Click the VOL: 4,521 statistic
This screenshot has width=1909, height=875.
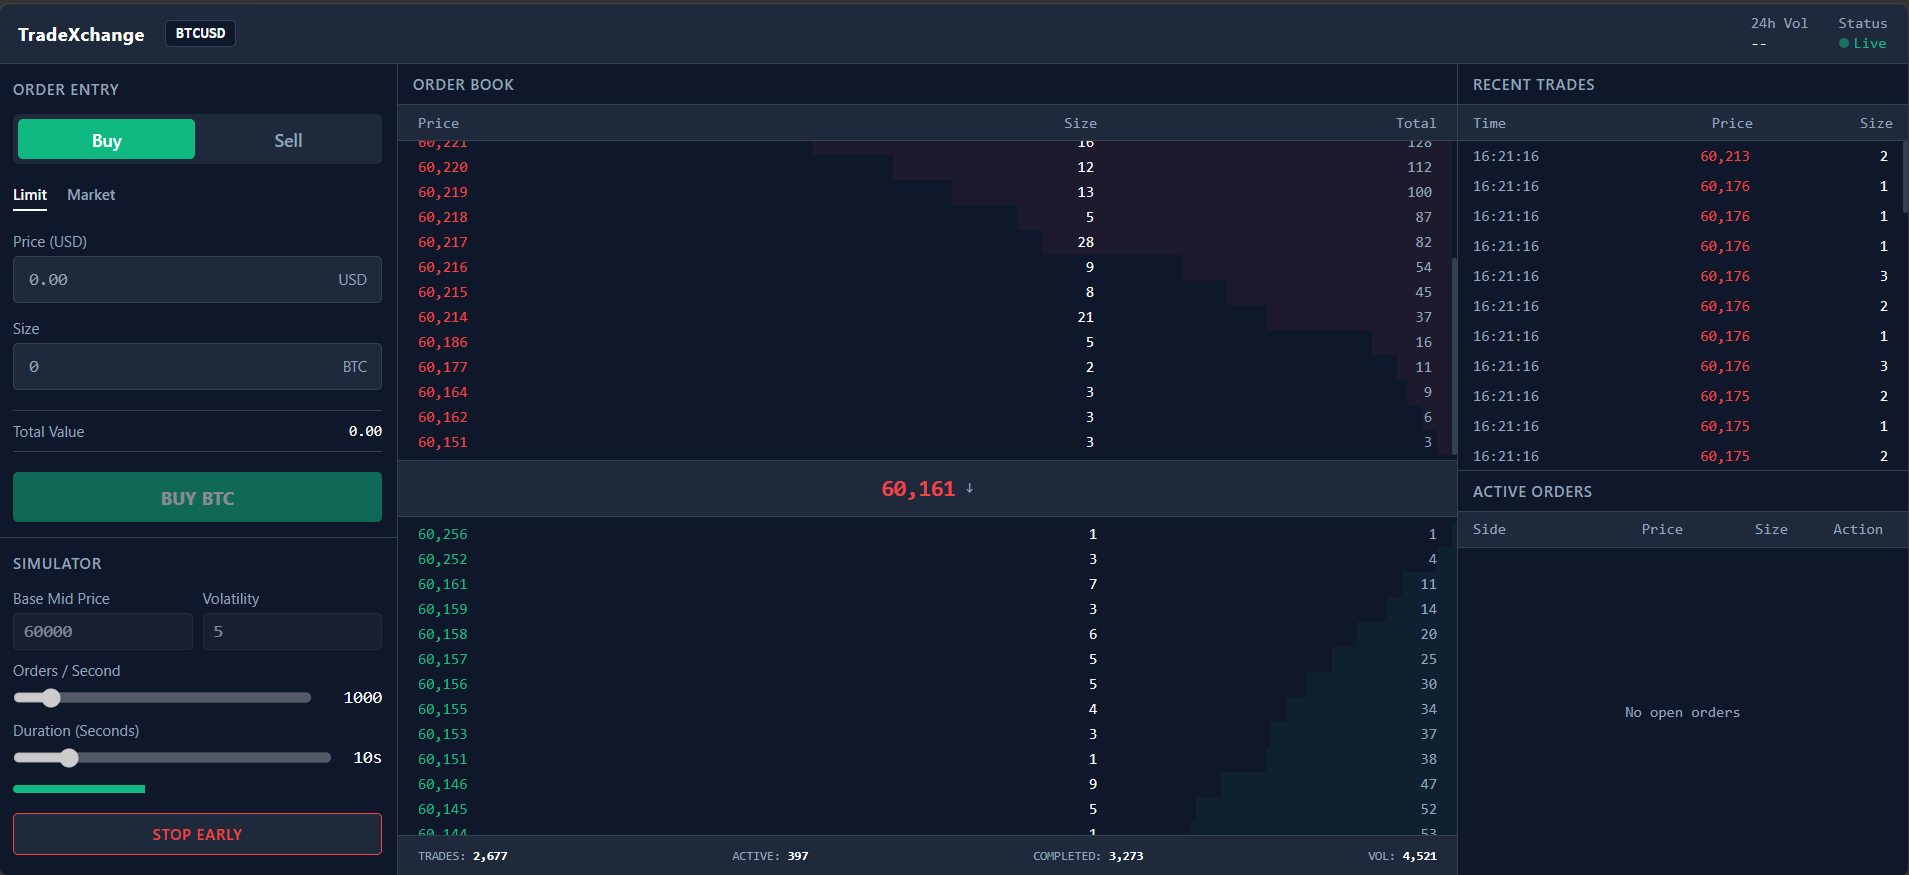tap(1402, 856)
